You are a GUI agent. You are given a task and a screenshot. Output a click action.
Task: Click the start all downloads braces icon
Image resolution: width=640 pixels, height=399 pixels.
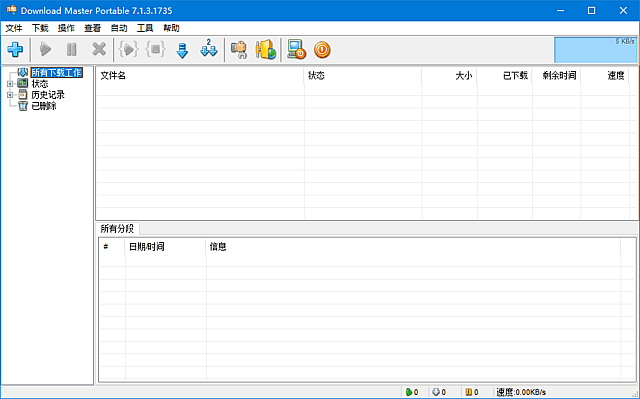point(128,50)
